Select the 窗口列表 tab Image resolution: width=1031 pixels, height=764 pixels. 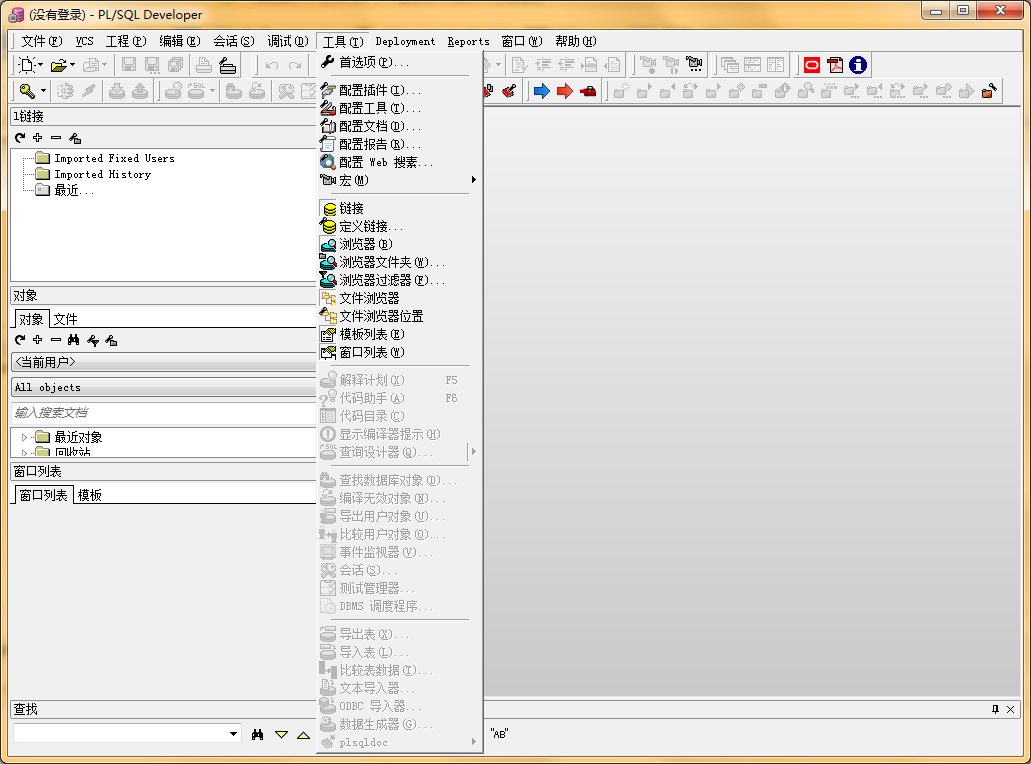[43, 495]
